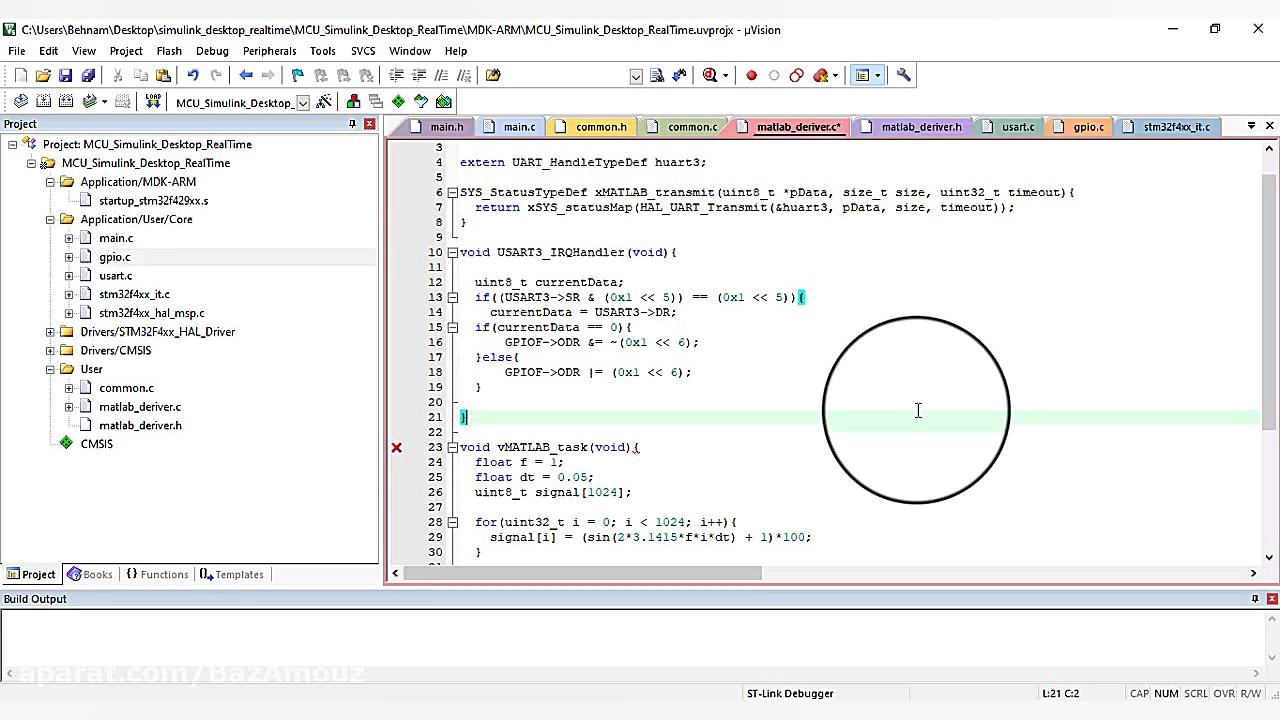Click the Open file icon
Viewport: 1280px width, 720px height.
click(43, 75)
